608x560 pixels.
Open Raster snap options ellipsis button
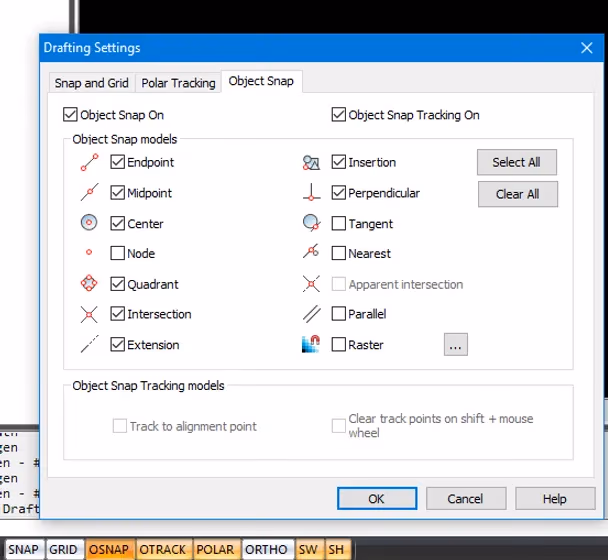click(456, 344)
